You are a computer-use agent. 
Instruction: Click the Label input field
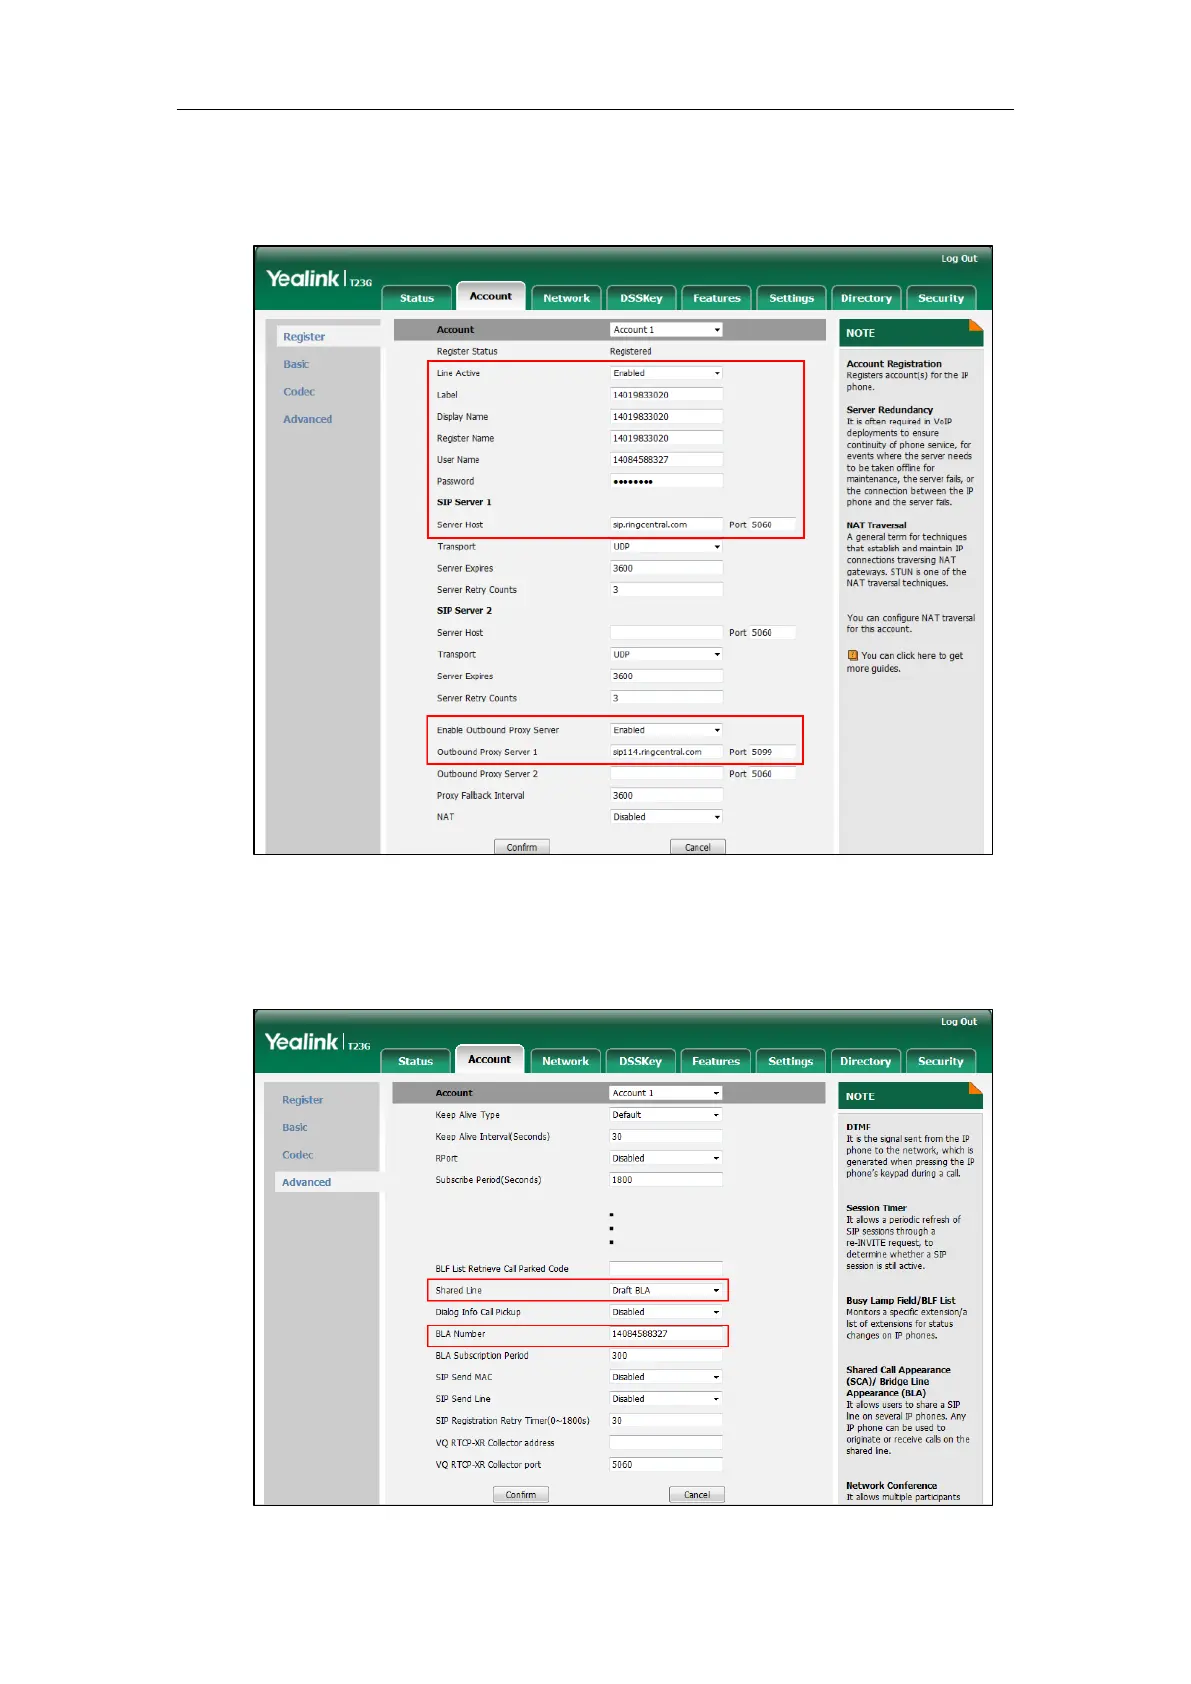666,395
